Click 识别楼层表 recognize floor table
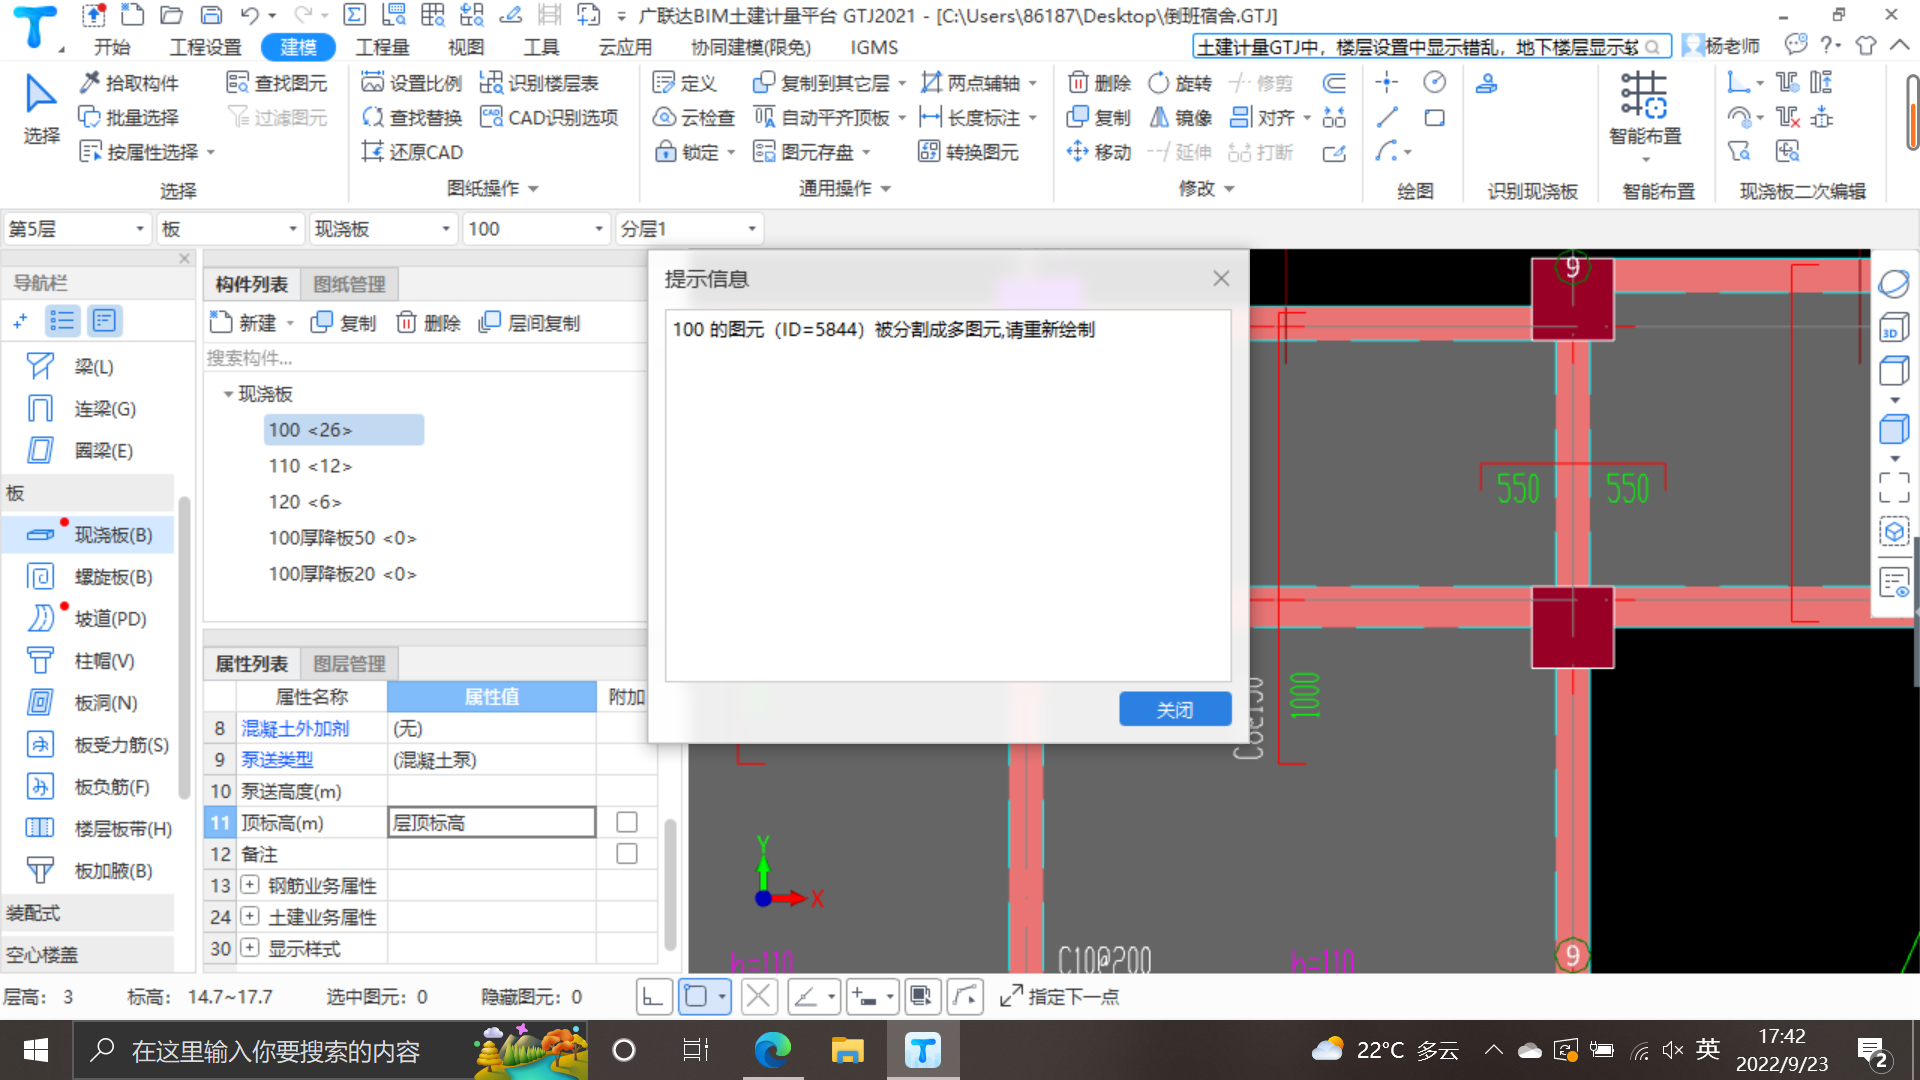Viewport: 1920px width, 1080px height. [x=539, y=83]
